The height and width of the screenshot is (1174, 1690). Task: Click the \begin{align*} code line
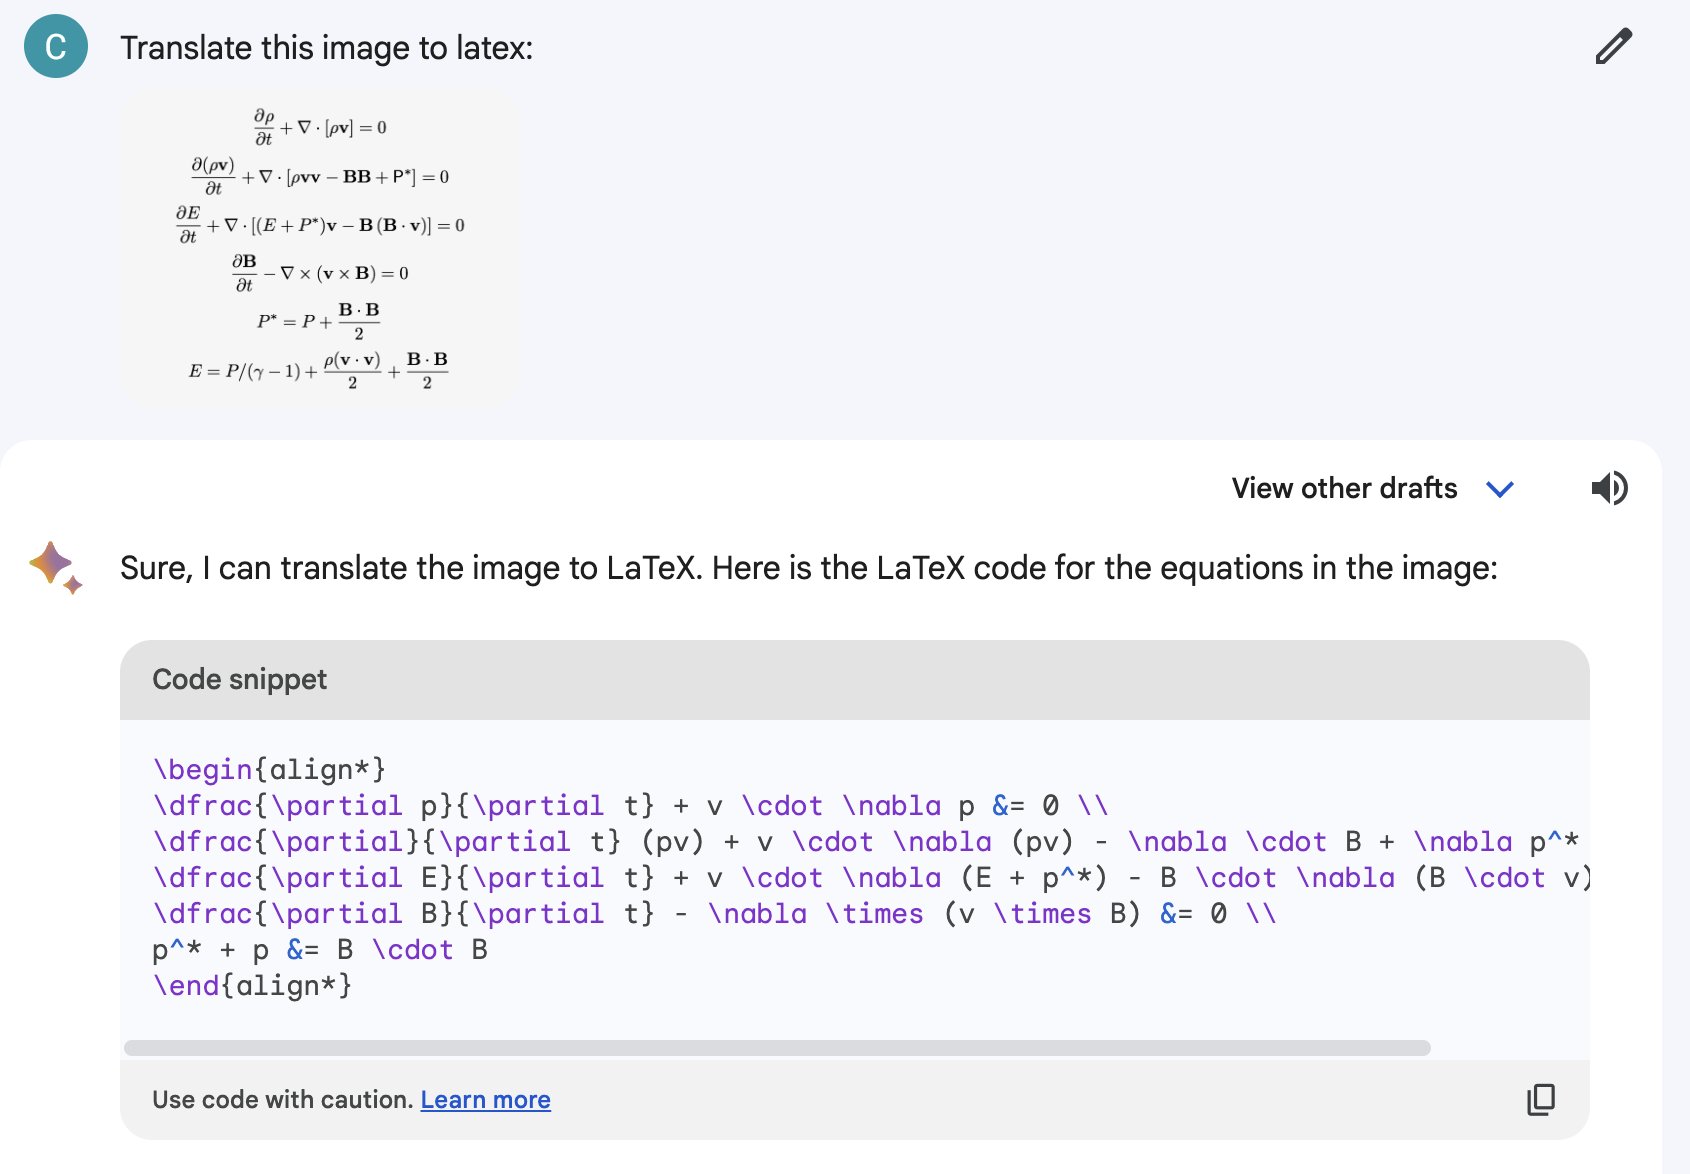269,769
